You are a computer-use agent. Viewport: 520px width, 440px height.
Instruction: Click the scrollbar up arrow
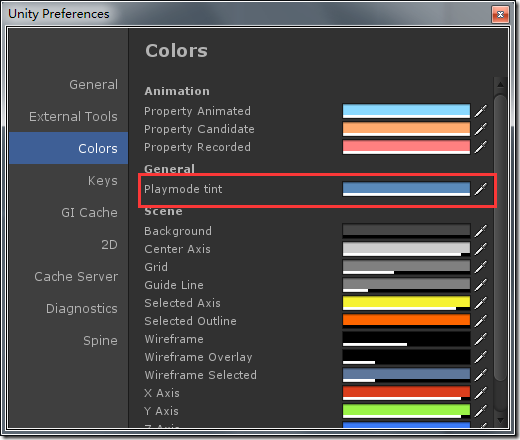500,84
